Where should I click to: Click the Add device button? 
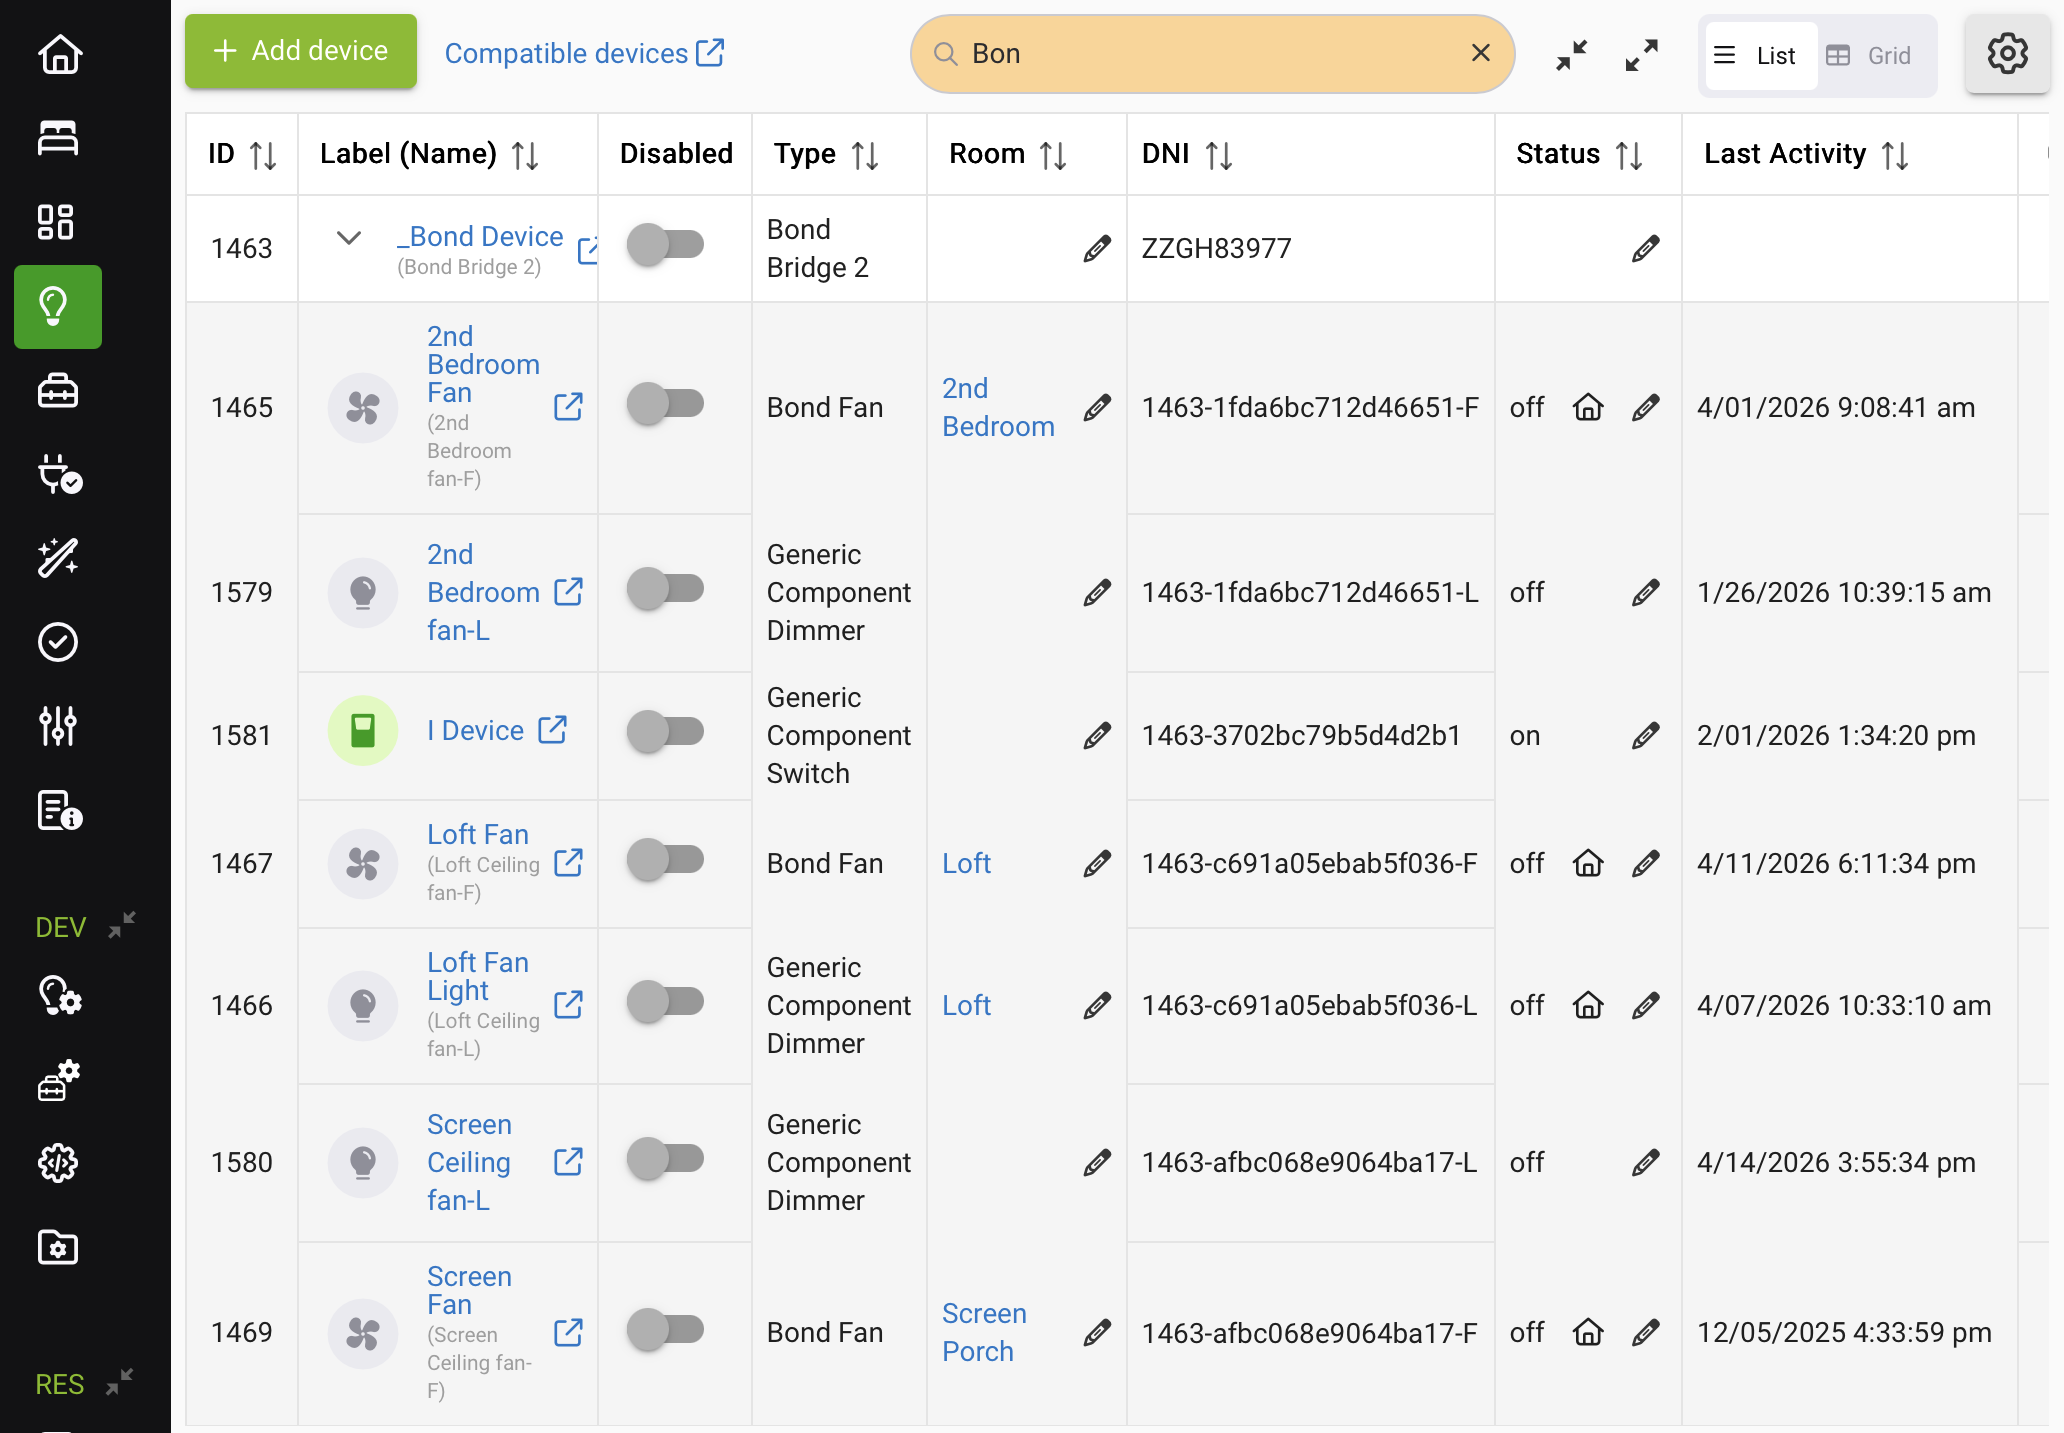click(x=301, y=51)
